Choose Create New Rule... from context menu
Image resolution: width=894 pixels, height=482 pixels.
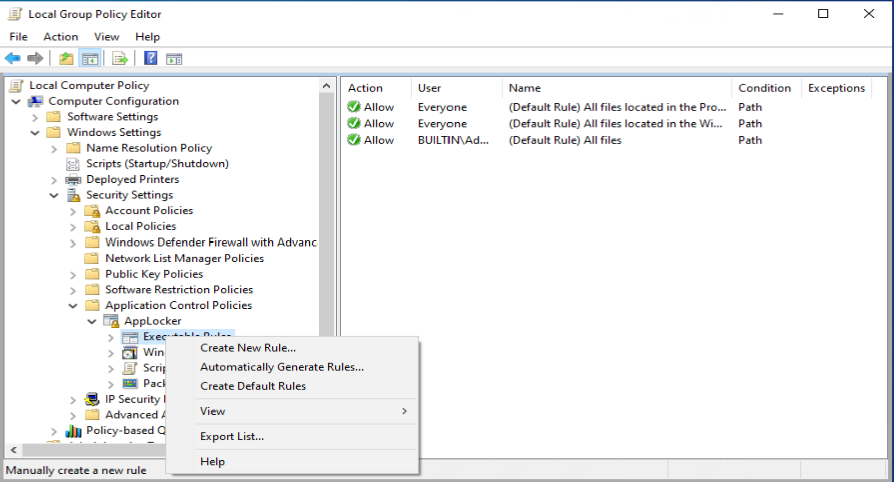248,348
